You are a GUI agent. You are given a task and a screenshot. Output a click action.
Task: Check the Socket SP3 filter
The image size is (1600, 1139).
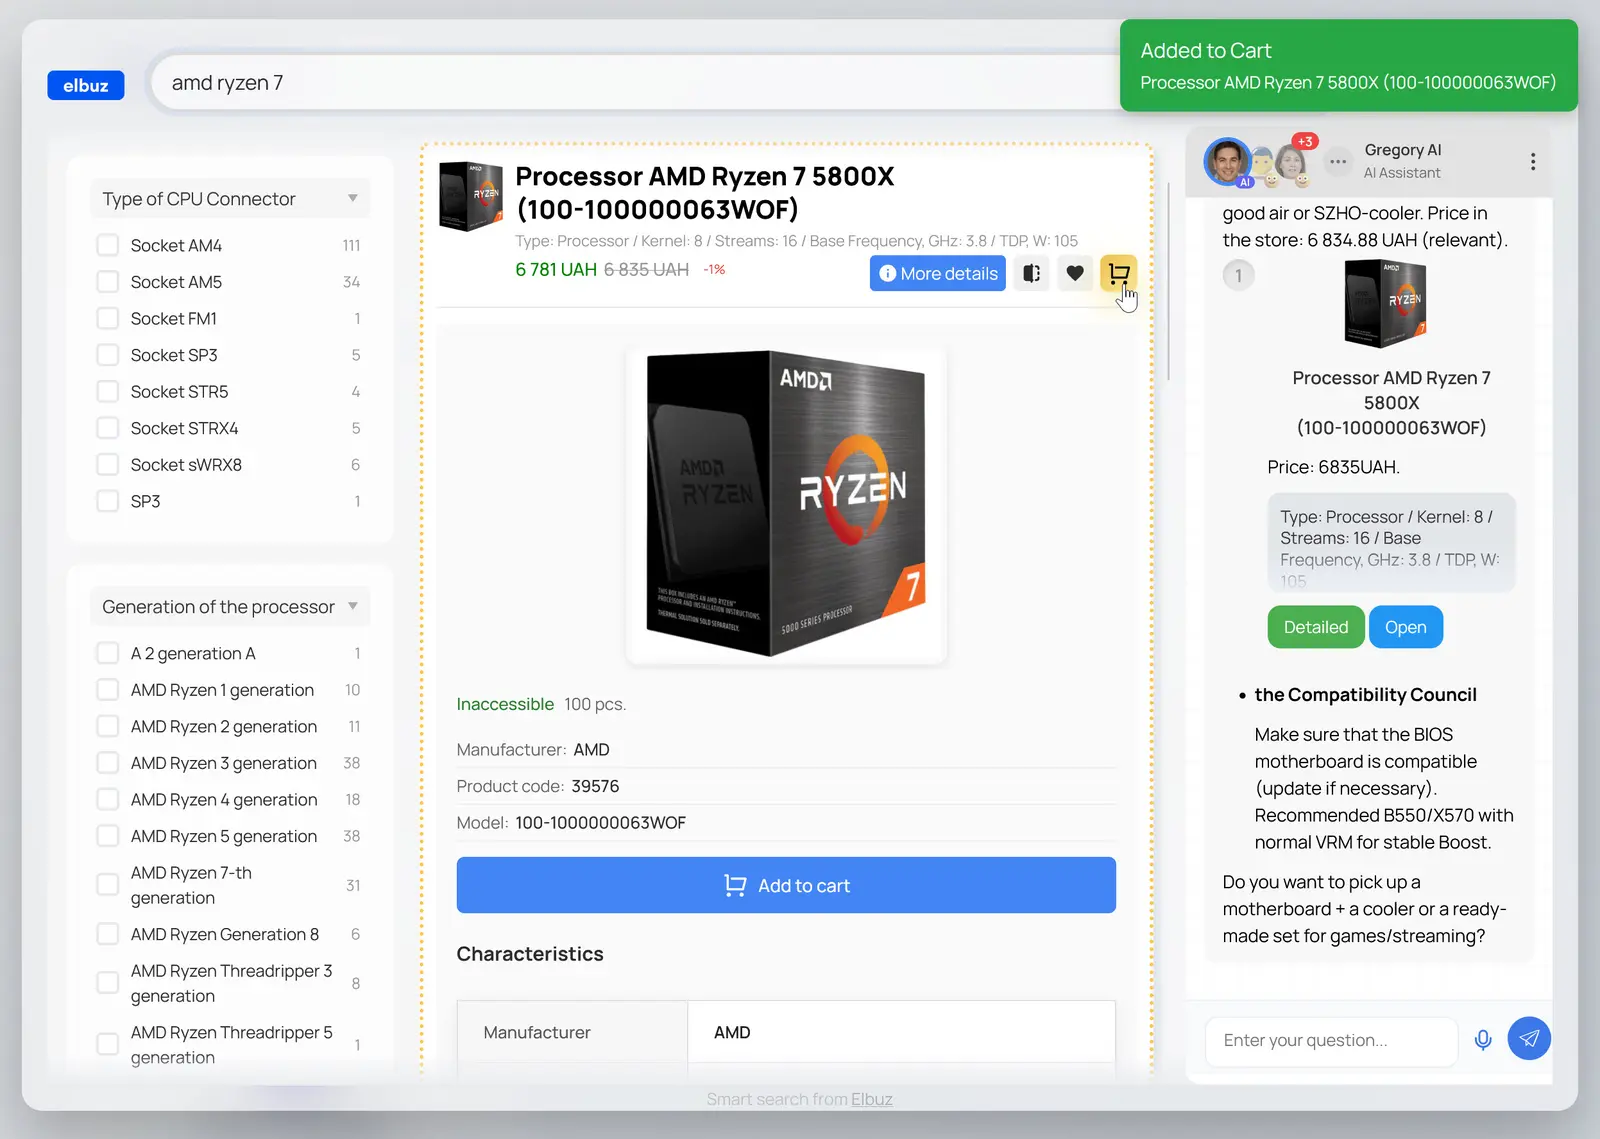click(108, 355)
